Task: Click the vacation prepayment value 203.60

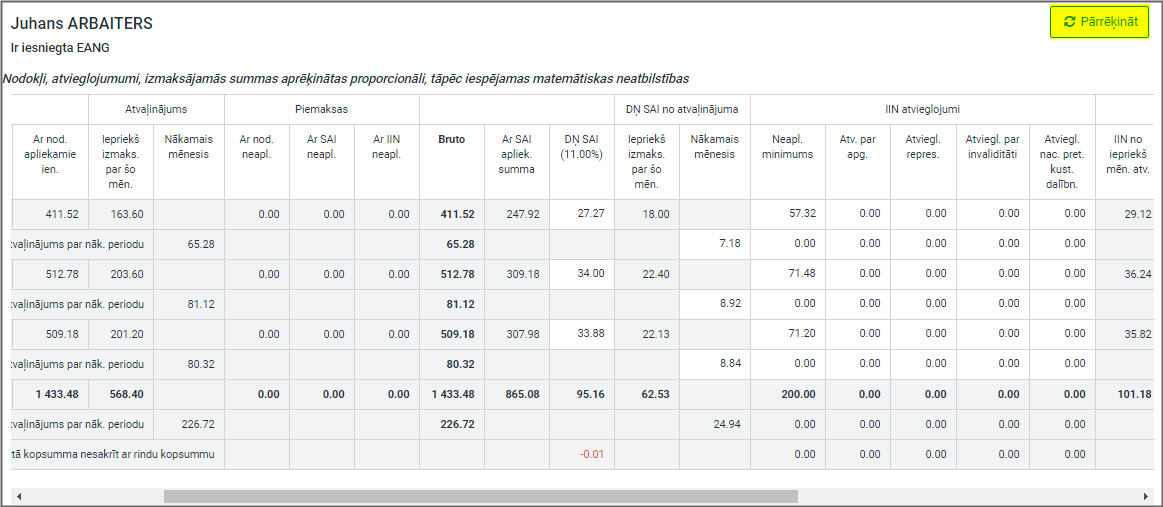Action: coord(126,274)
